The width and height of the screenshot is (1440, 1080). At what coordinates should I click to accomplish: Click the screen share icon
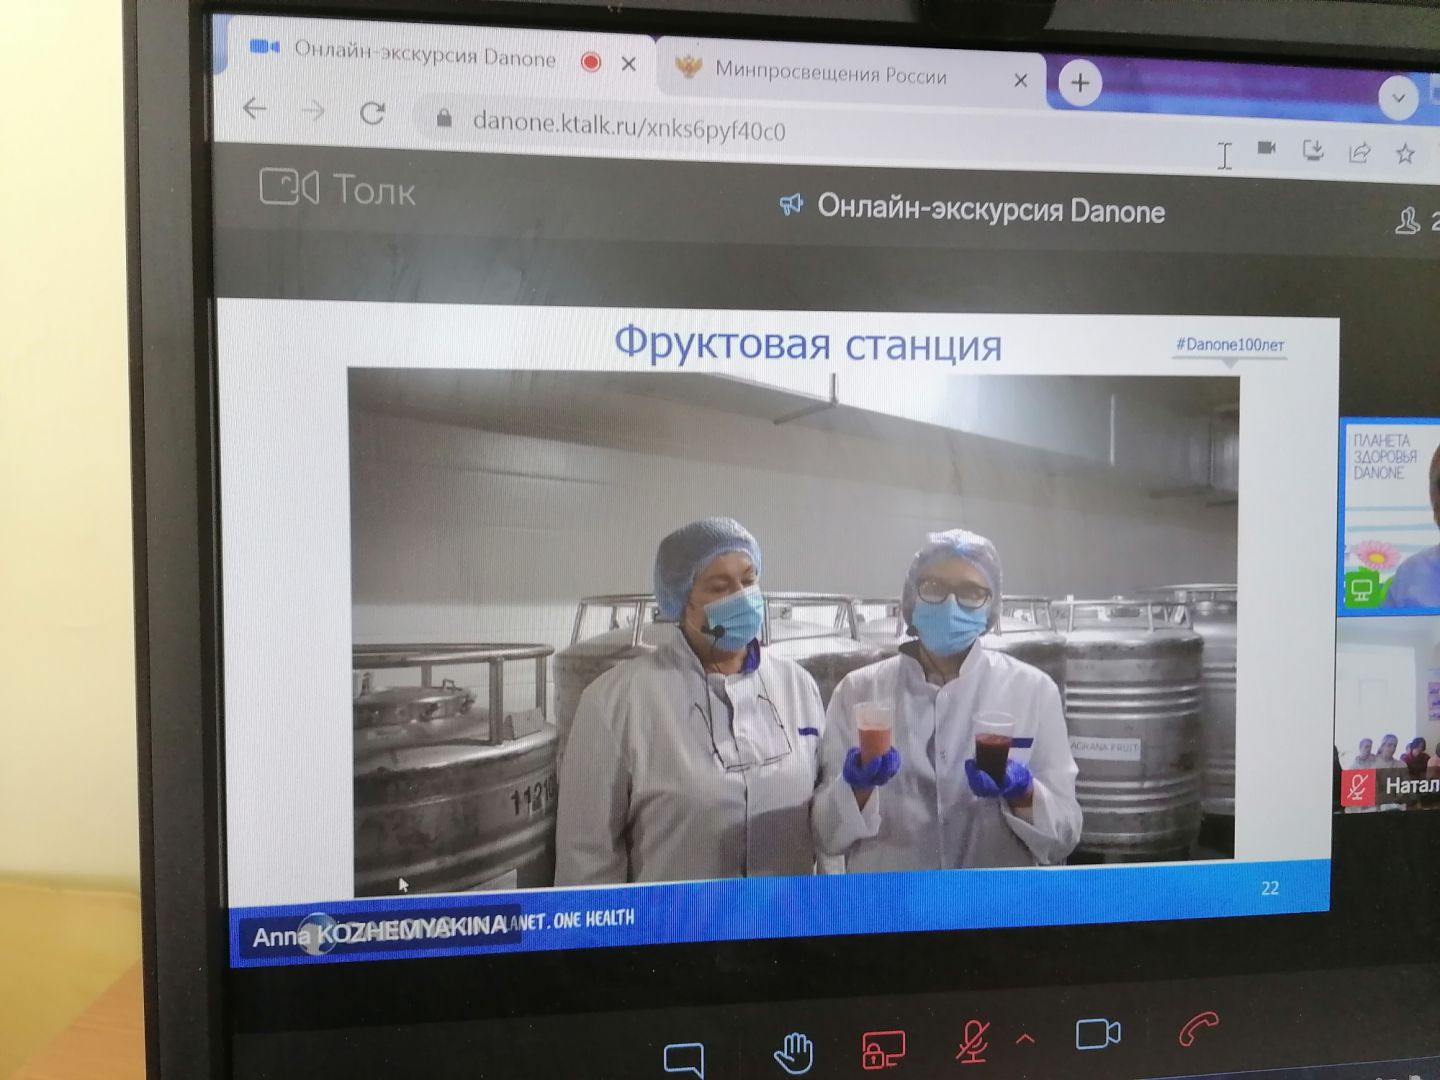click(x=883, y=1048)
